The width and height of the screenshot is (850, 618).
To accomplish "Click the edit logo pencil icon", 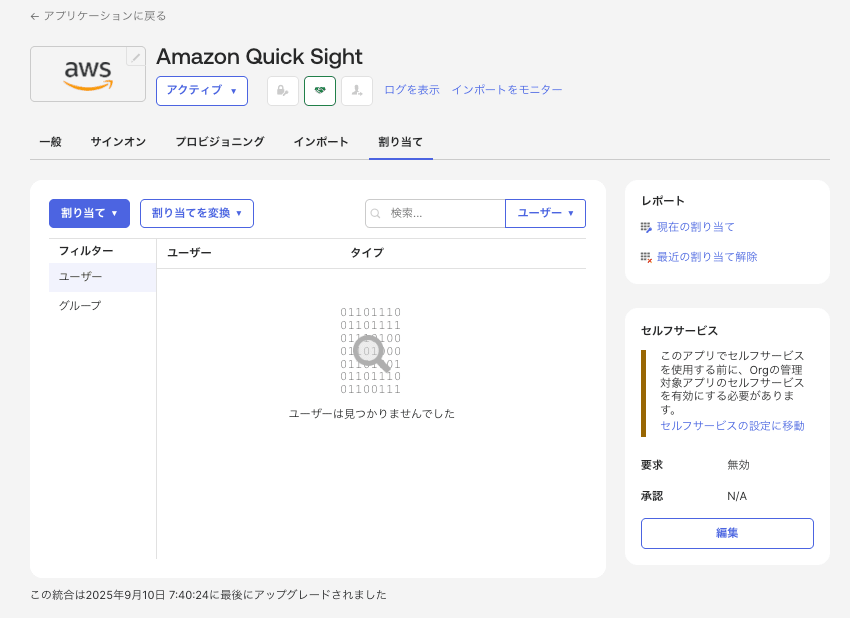I will click(x=136, y=57).
